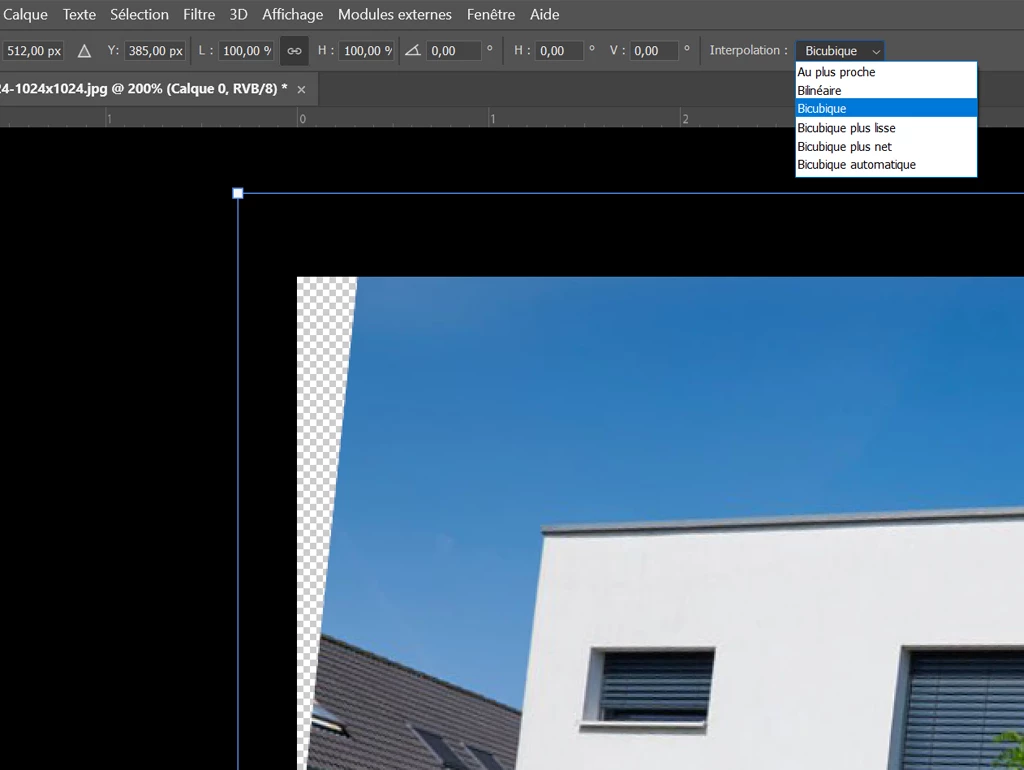Open the Aide menu
This screenshot has width=1024, height=770.
click(545, 14)
